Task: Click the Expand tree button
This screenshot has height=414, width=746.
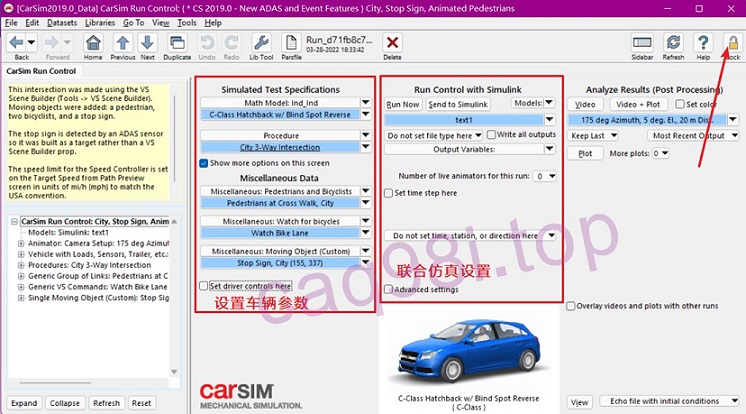Action: pyautogui.click(x=24, y=403)
